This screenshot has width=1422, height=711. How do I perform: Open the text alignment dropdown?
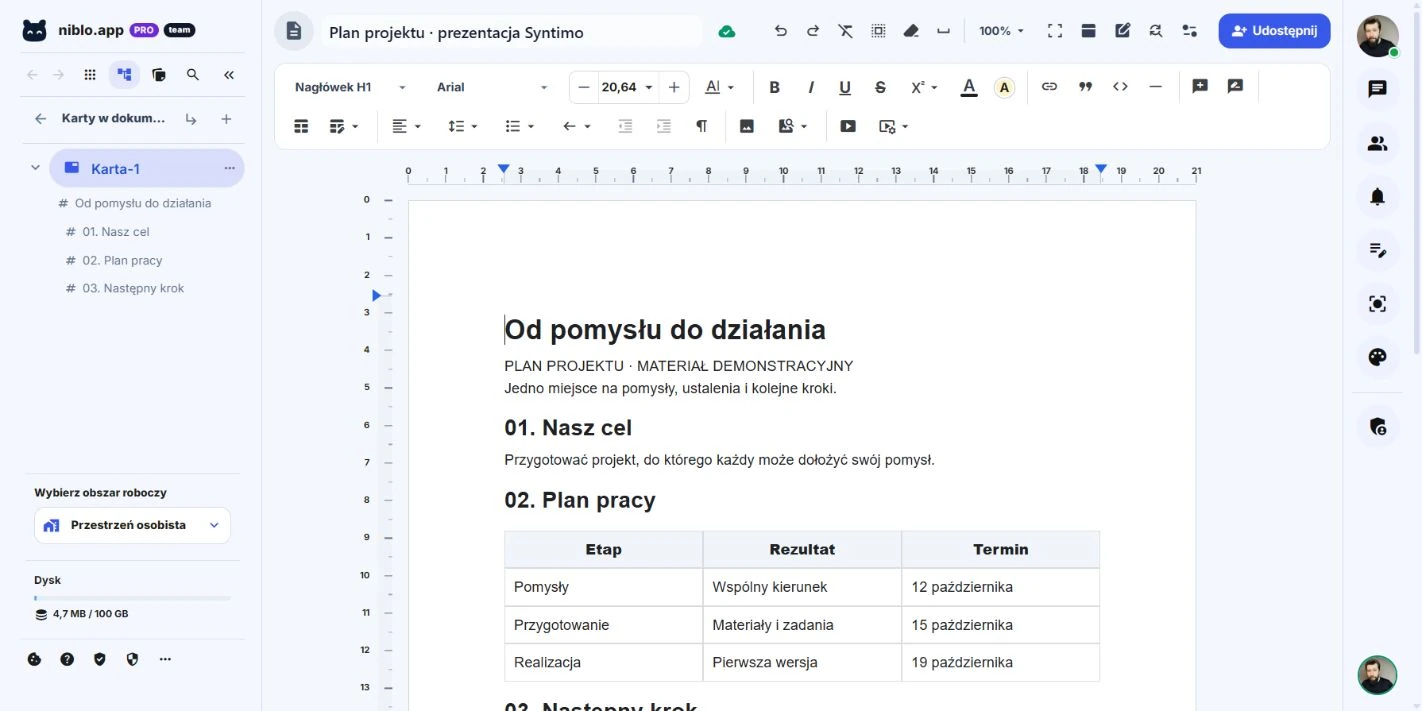point(406,126)
